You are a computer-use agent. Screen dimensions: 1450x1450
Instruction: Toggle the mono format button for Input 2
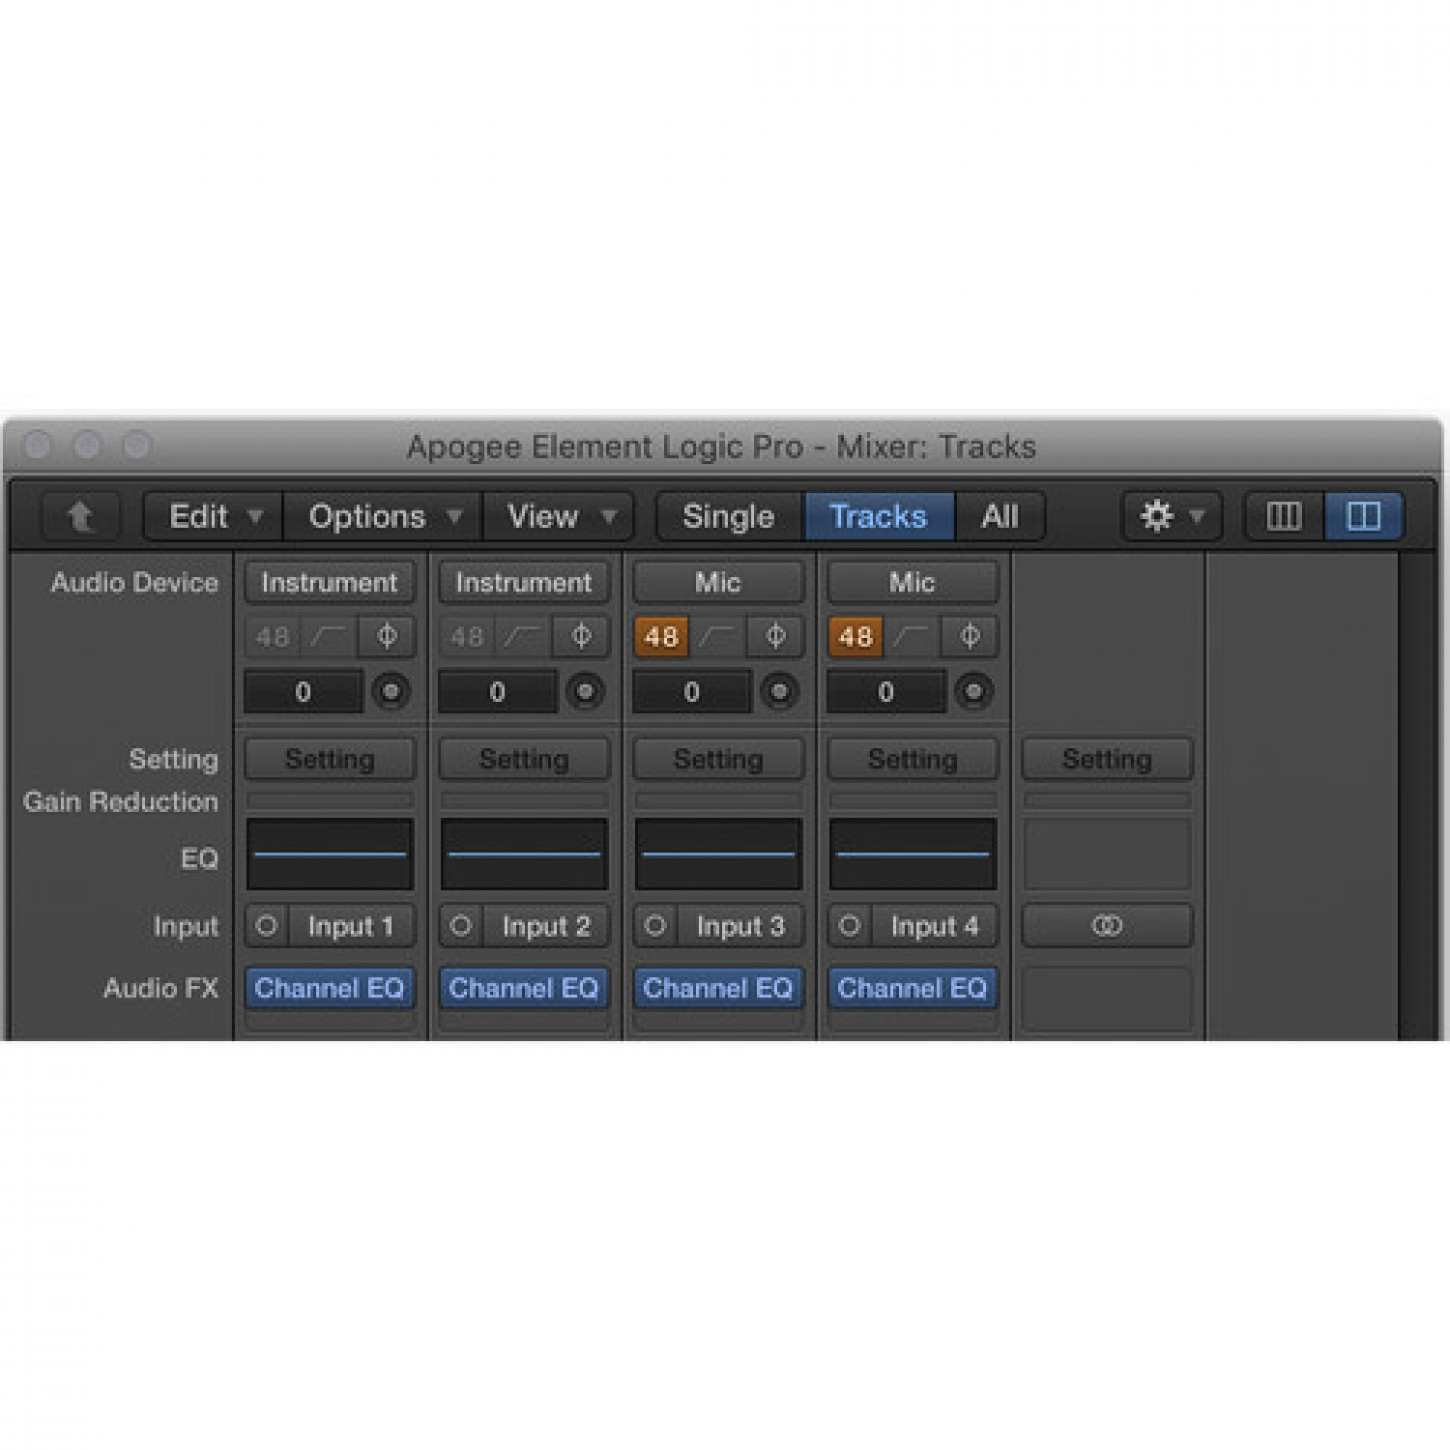tap(461, 927)
